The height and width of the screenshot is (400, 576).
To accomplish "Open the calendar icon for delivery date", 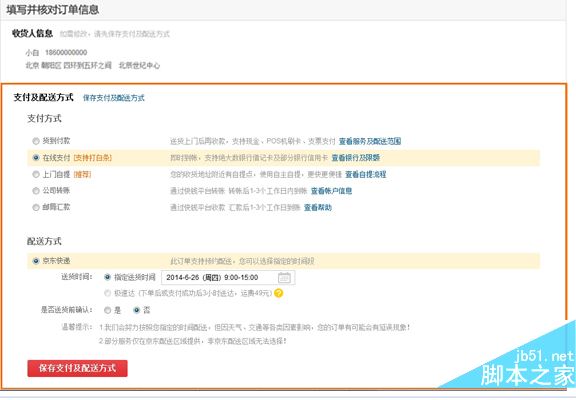I will pyautogui.click(x=284, y=278).
